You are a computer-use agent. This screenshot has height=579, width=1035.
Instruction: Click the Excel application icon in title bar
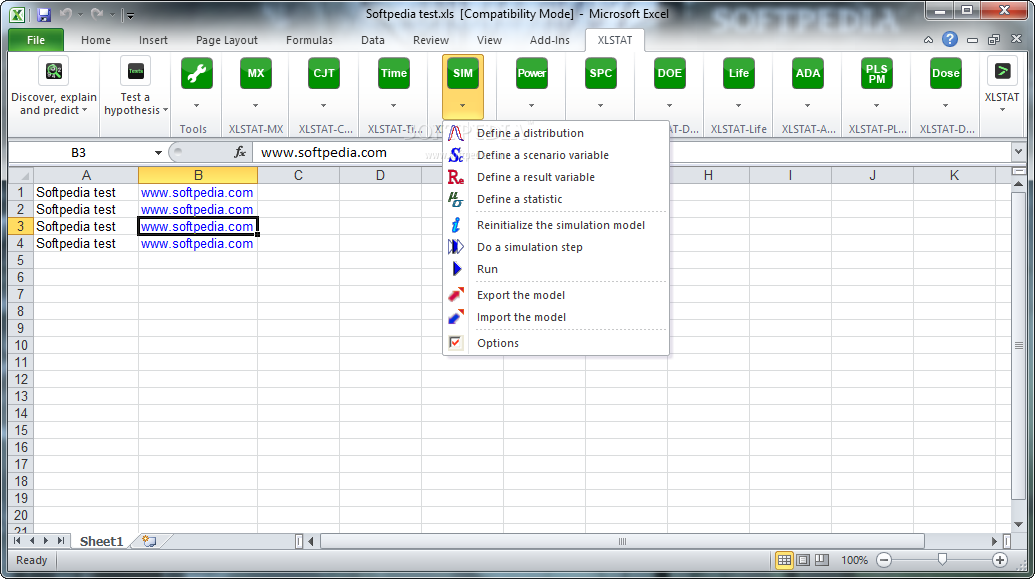pos(17,14)
